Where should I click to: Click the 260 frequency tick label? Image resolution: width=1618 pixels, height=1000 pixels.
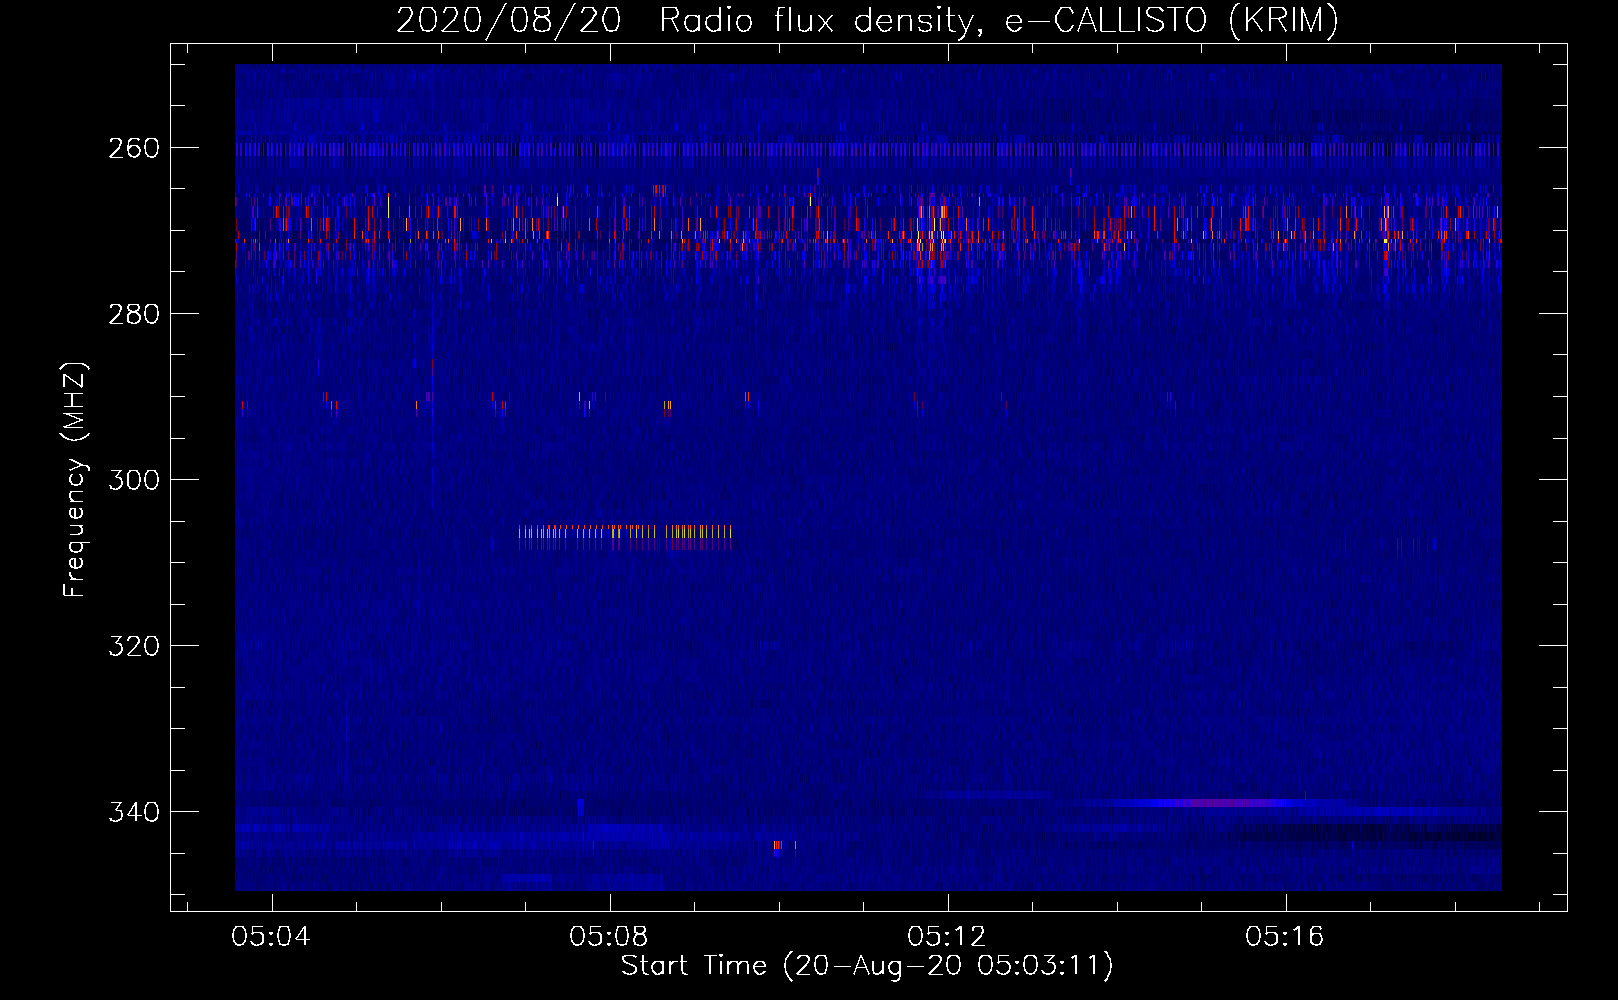tap(134, 148)
